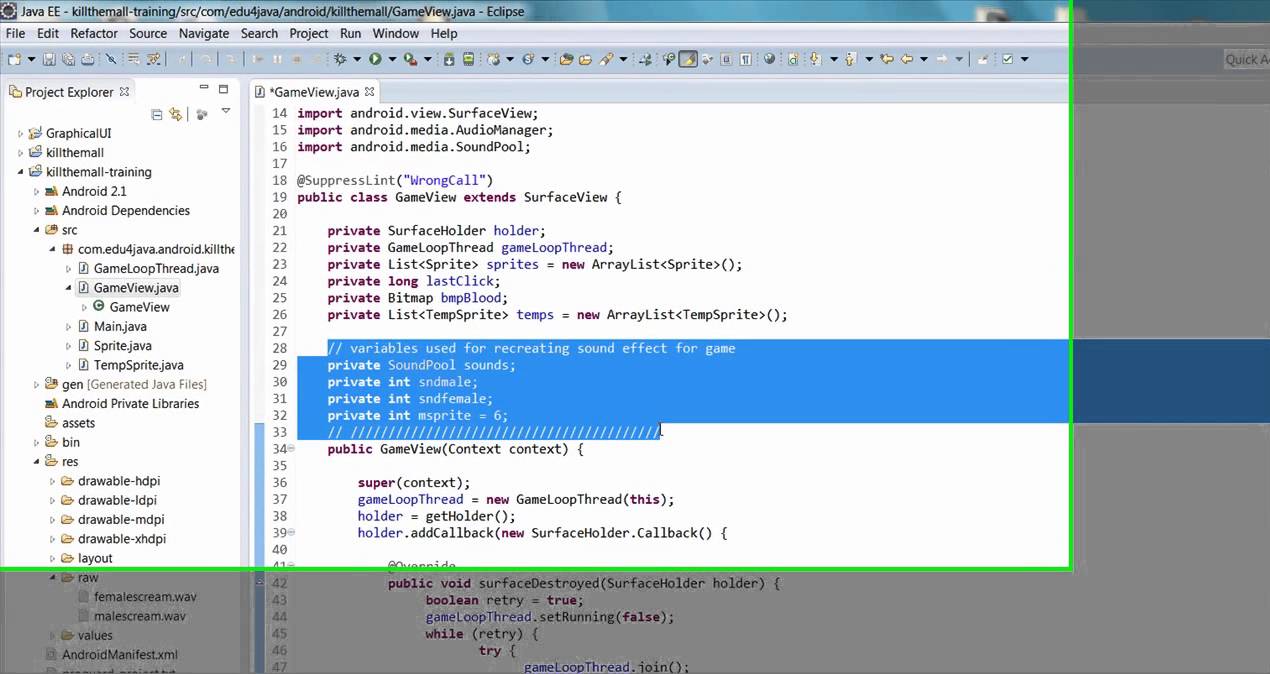Expand the GraphicalUI project
The width and height of the screenshot is (1270, 674).
[20, 133]
